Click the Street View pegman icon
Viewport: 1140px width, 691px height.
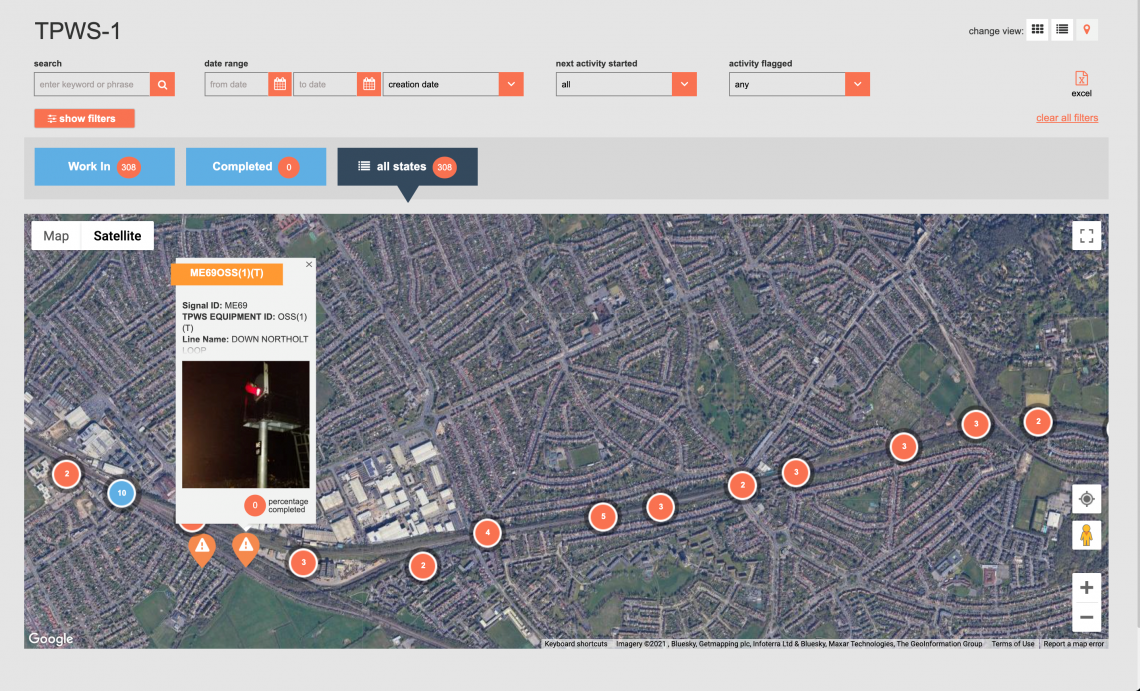(x=1086, y=536)
